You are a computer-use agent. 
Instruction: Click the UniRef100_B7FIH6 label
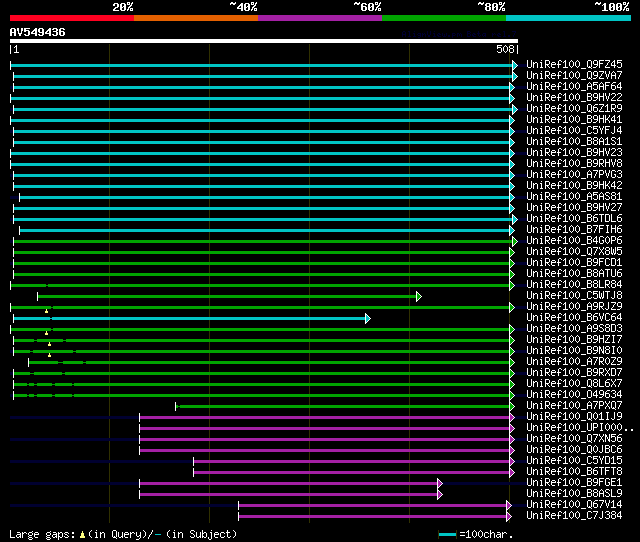pos(574,230)
